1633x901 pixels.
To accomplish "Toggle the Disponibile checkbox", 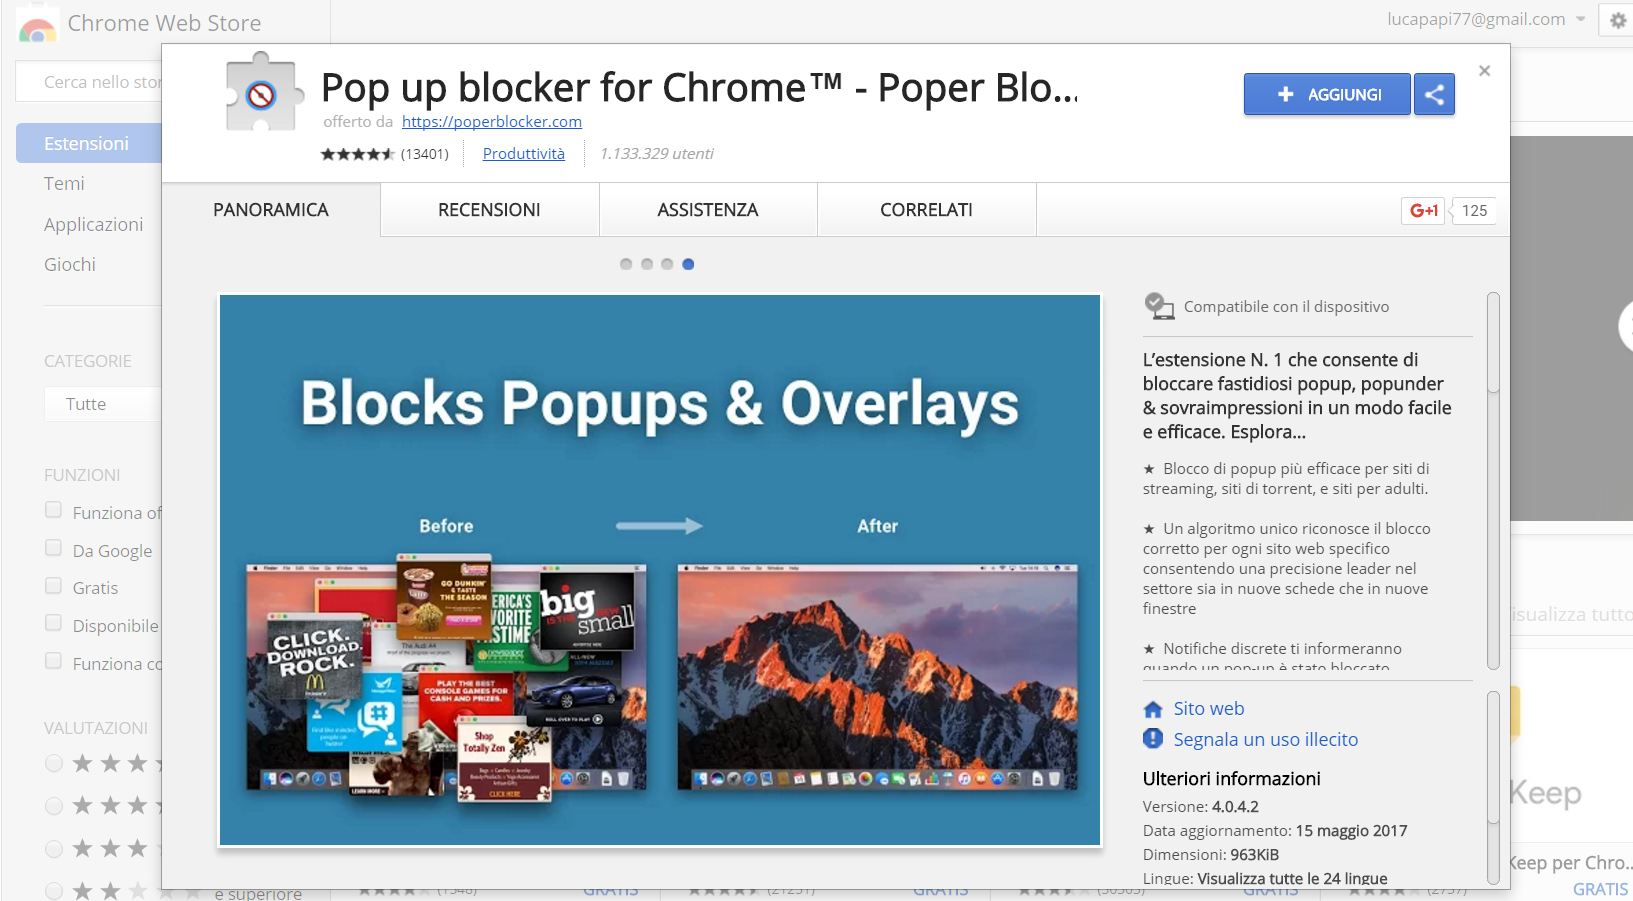I will [54, 623].
